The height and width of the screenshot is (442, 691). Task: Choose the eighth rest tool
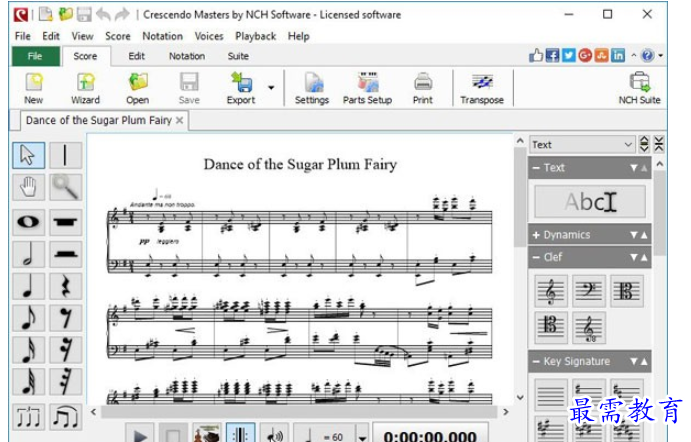[65, 318]
